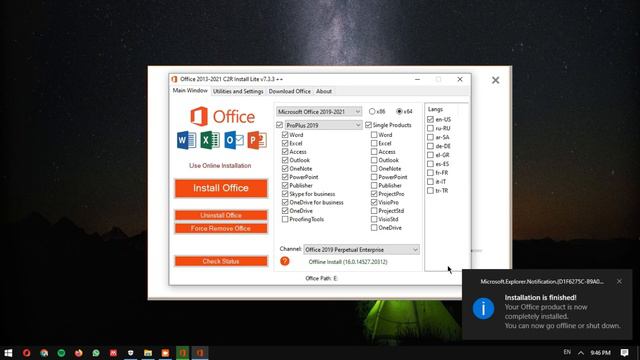Uncheck the en-US language
This screenshot has width=640, height=360.
pyautogui.click(x=430, y=119)
